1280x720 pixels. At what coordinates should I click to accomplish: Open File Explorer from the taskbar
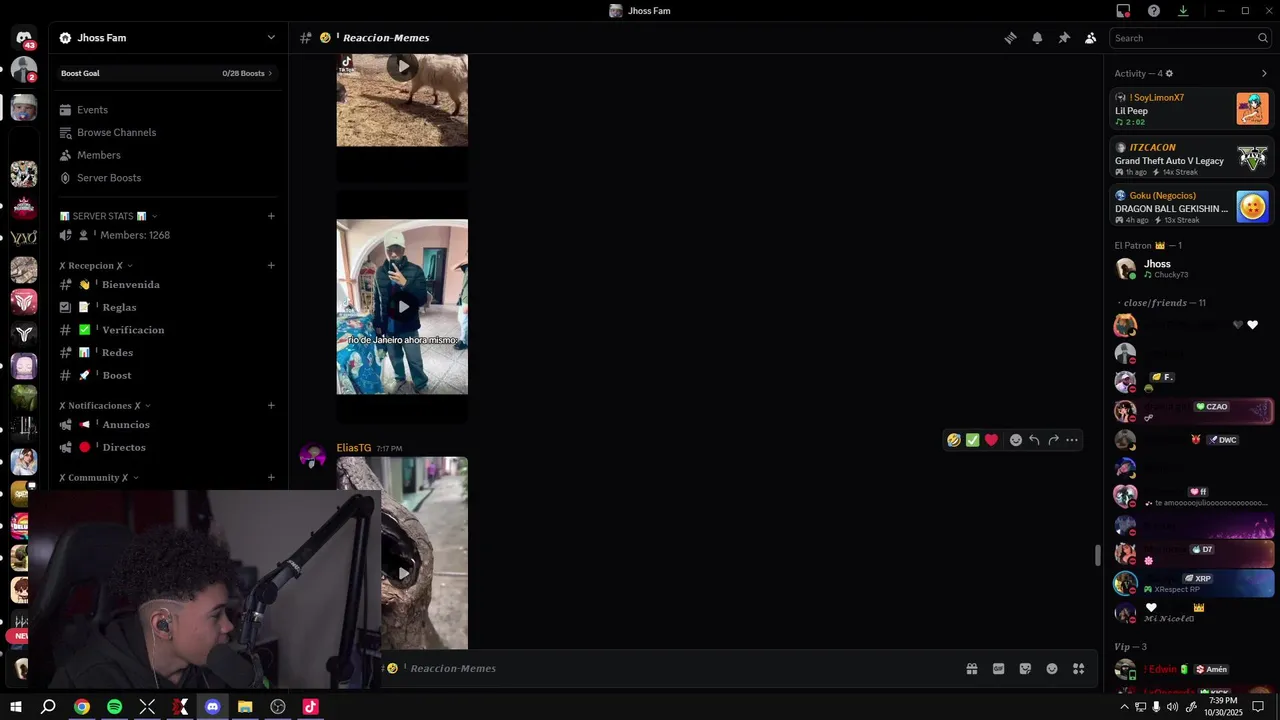coord(245,707)
